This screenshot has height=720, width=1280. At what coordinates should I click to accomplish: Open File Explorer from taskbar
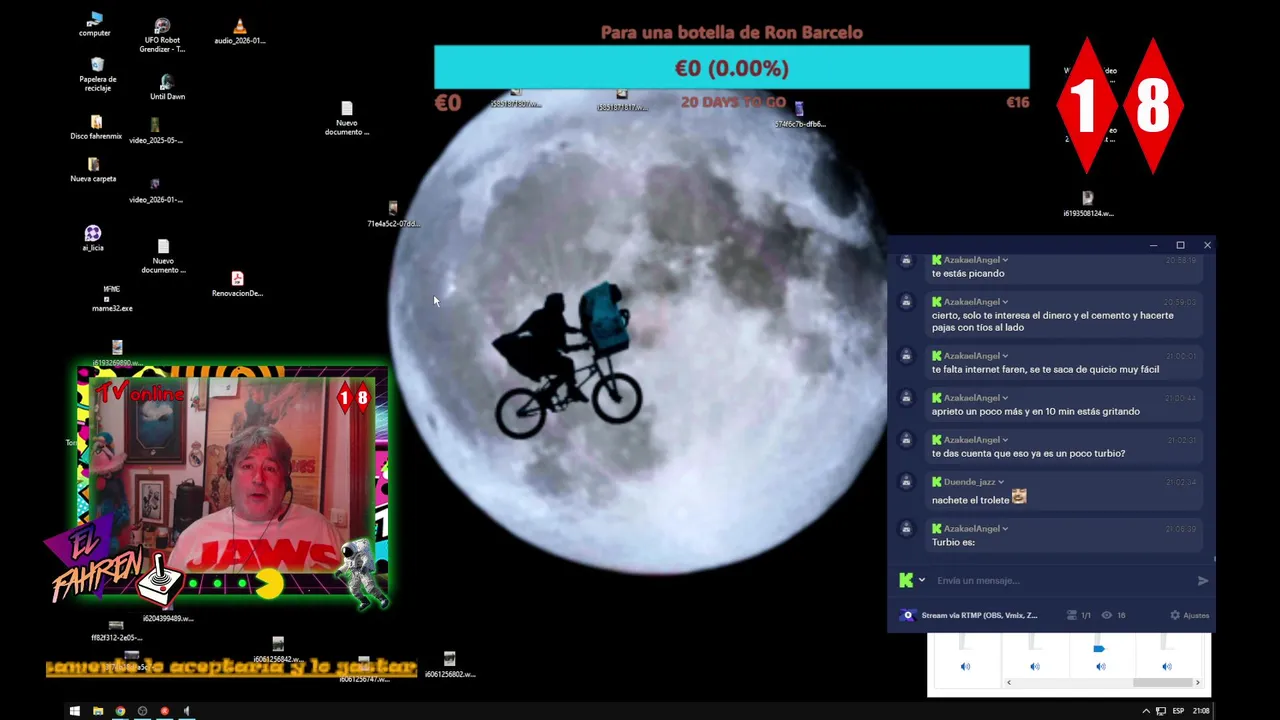coord(98,711)
